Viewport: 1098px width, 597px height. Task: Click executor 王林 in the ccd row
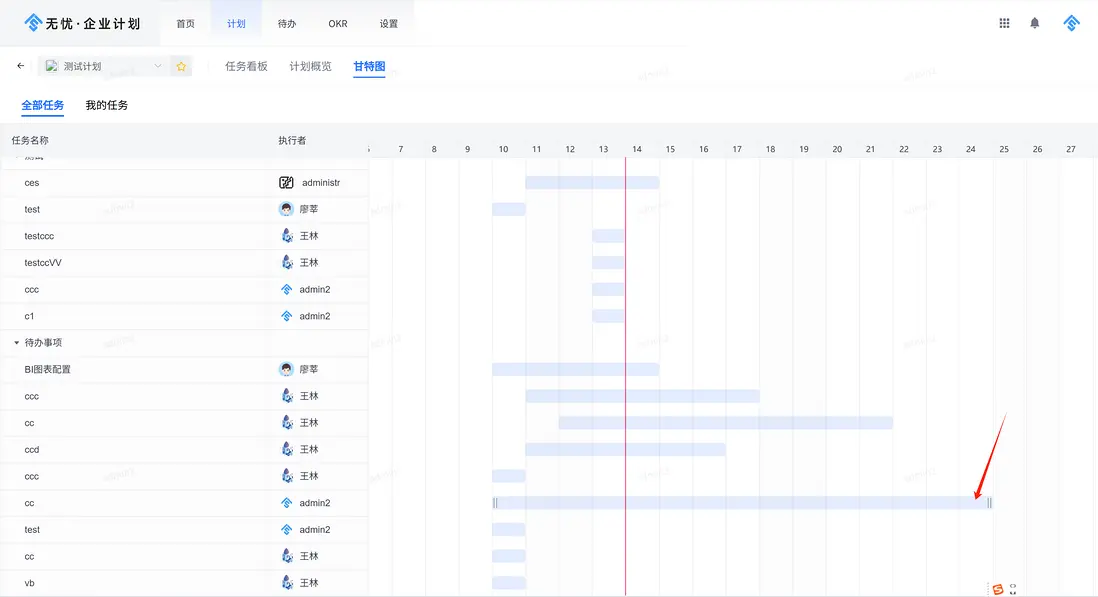(x=309, y=449)
